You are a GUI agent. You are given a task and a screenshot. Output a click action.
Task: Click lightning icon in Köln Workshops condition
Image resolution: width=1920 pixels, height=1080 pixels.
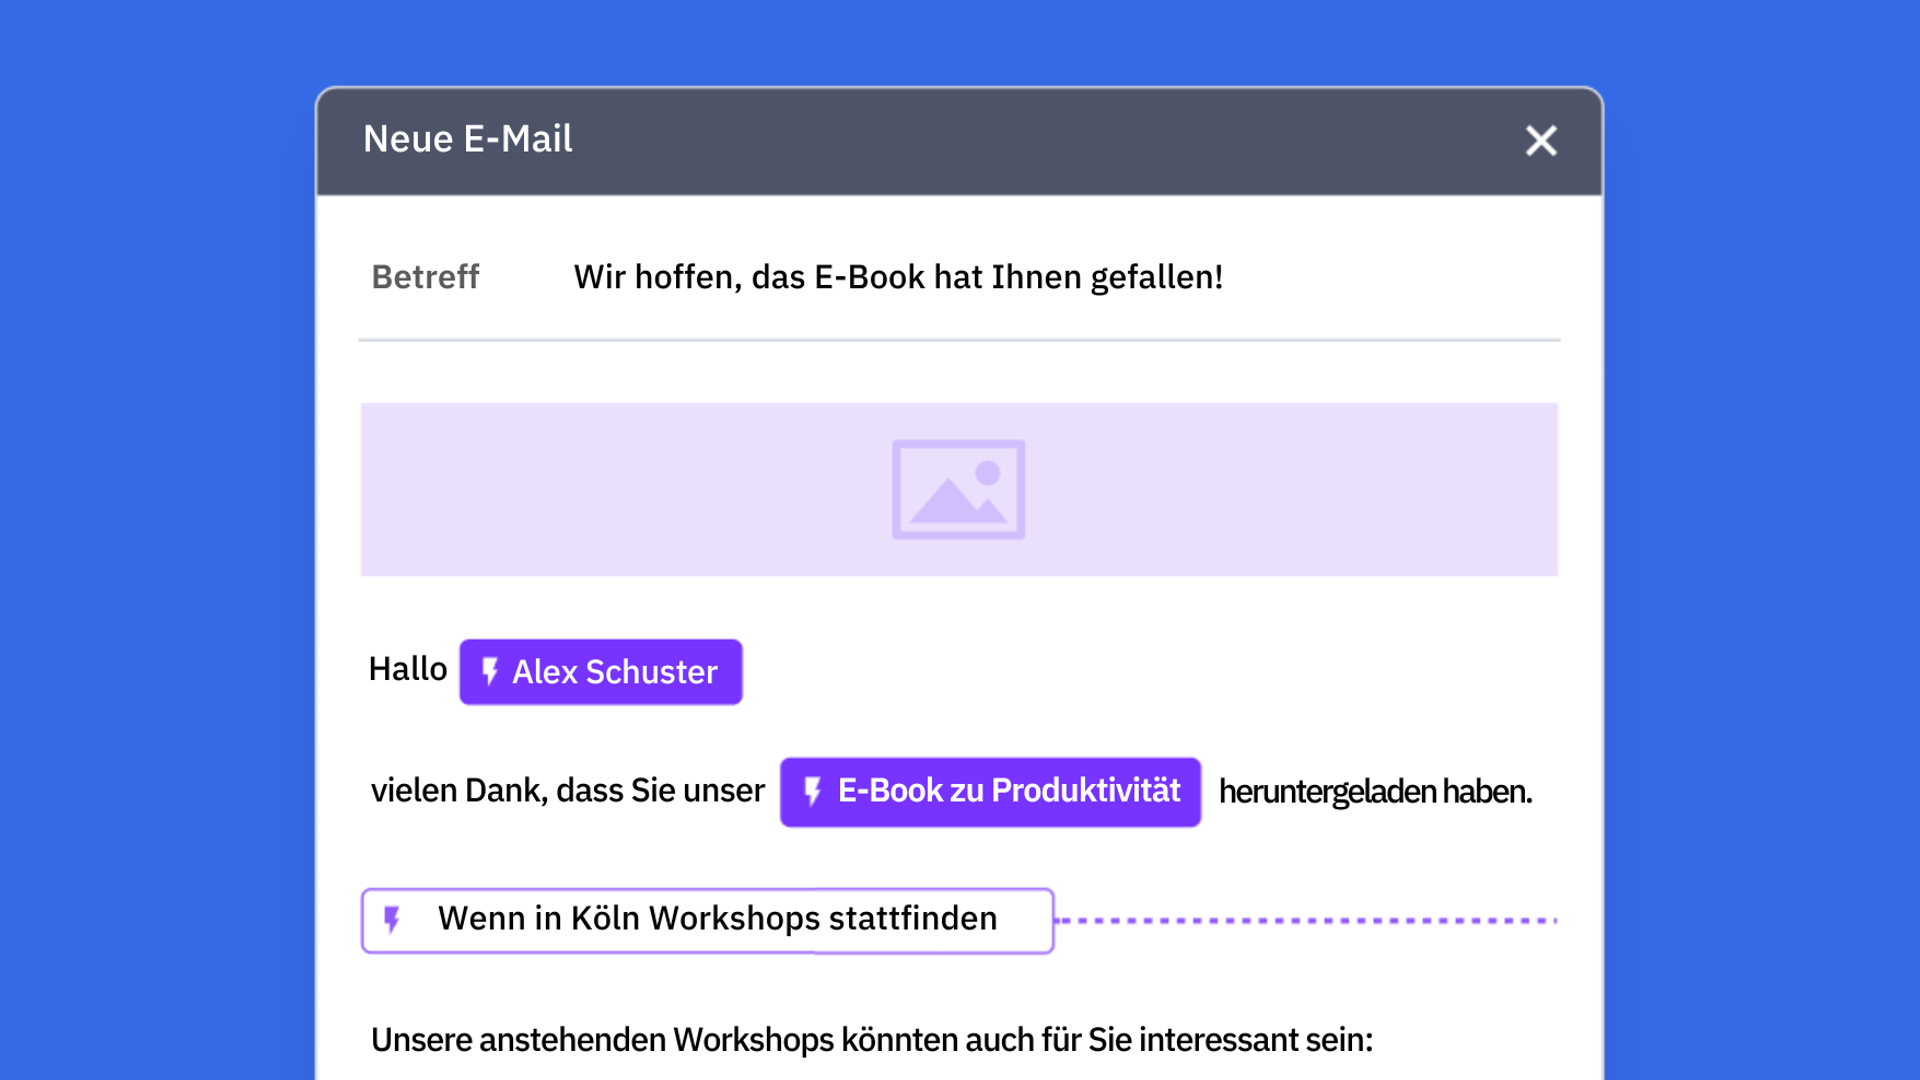pyautogui.click(x=392, y=919)
